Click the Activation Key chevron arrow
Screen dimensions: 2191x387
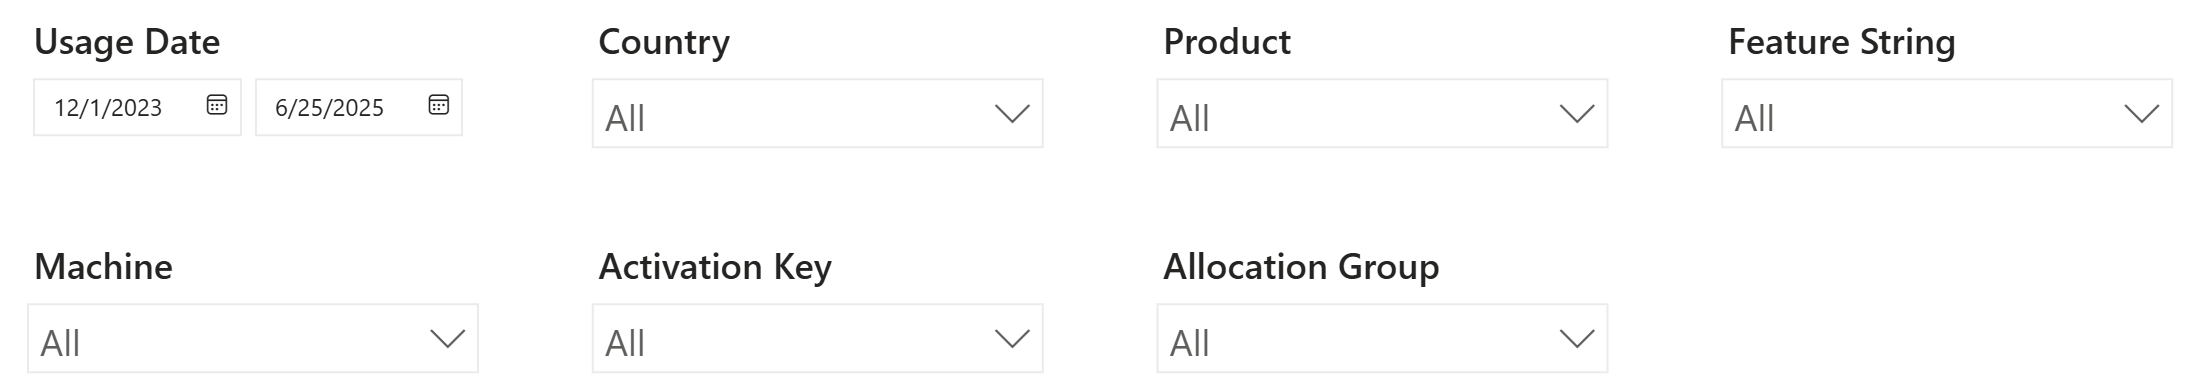tap(1012, 339)
